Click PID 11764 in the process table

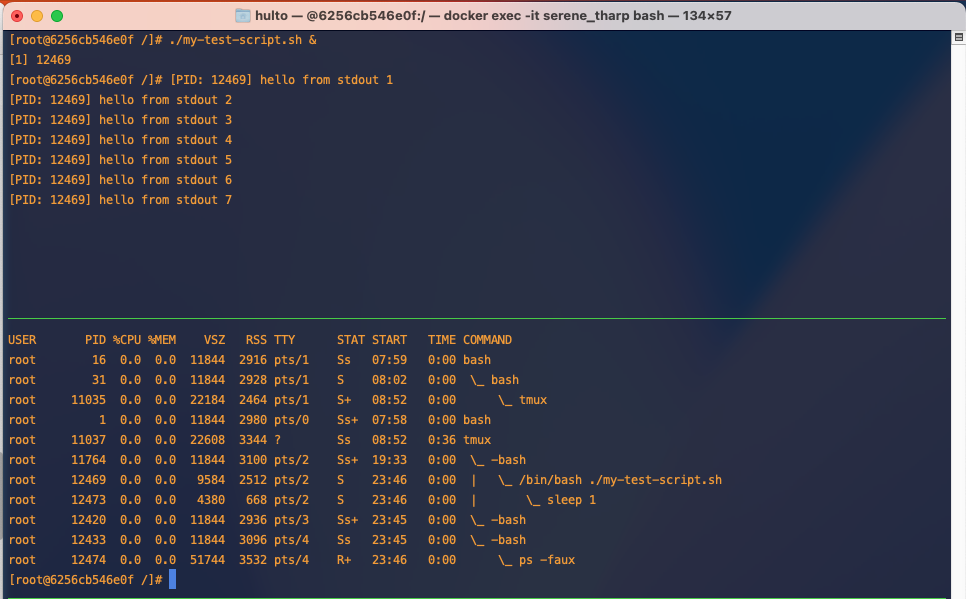(89, 460)
